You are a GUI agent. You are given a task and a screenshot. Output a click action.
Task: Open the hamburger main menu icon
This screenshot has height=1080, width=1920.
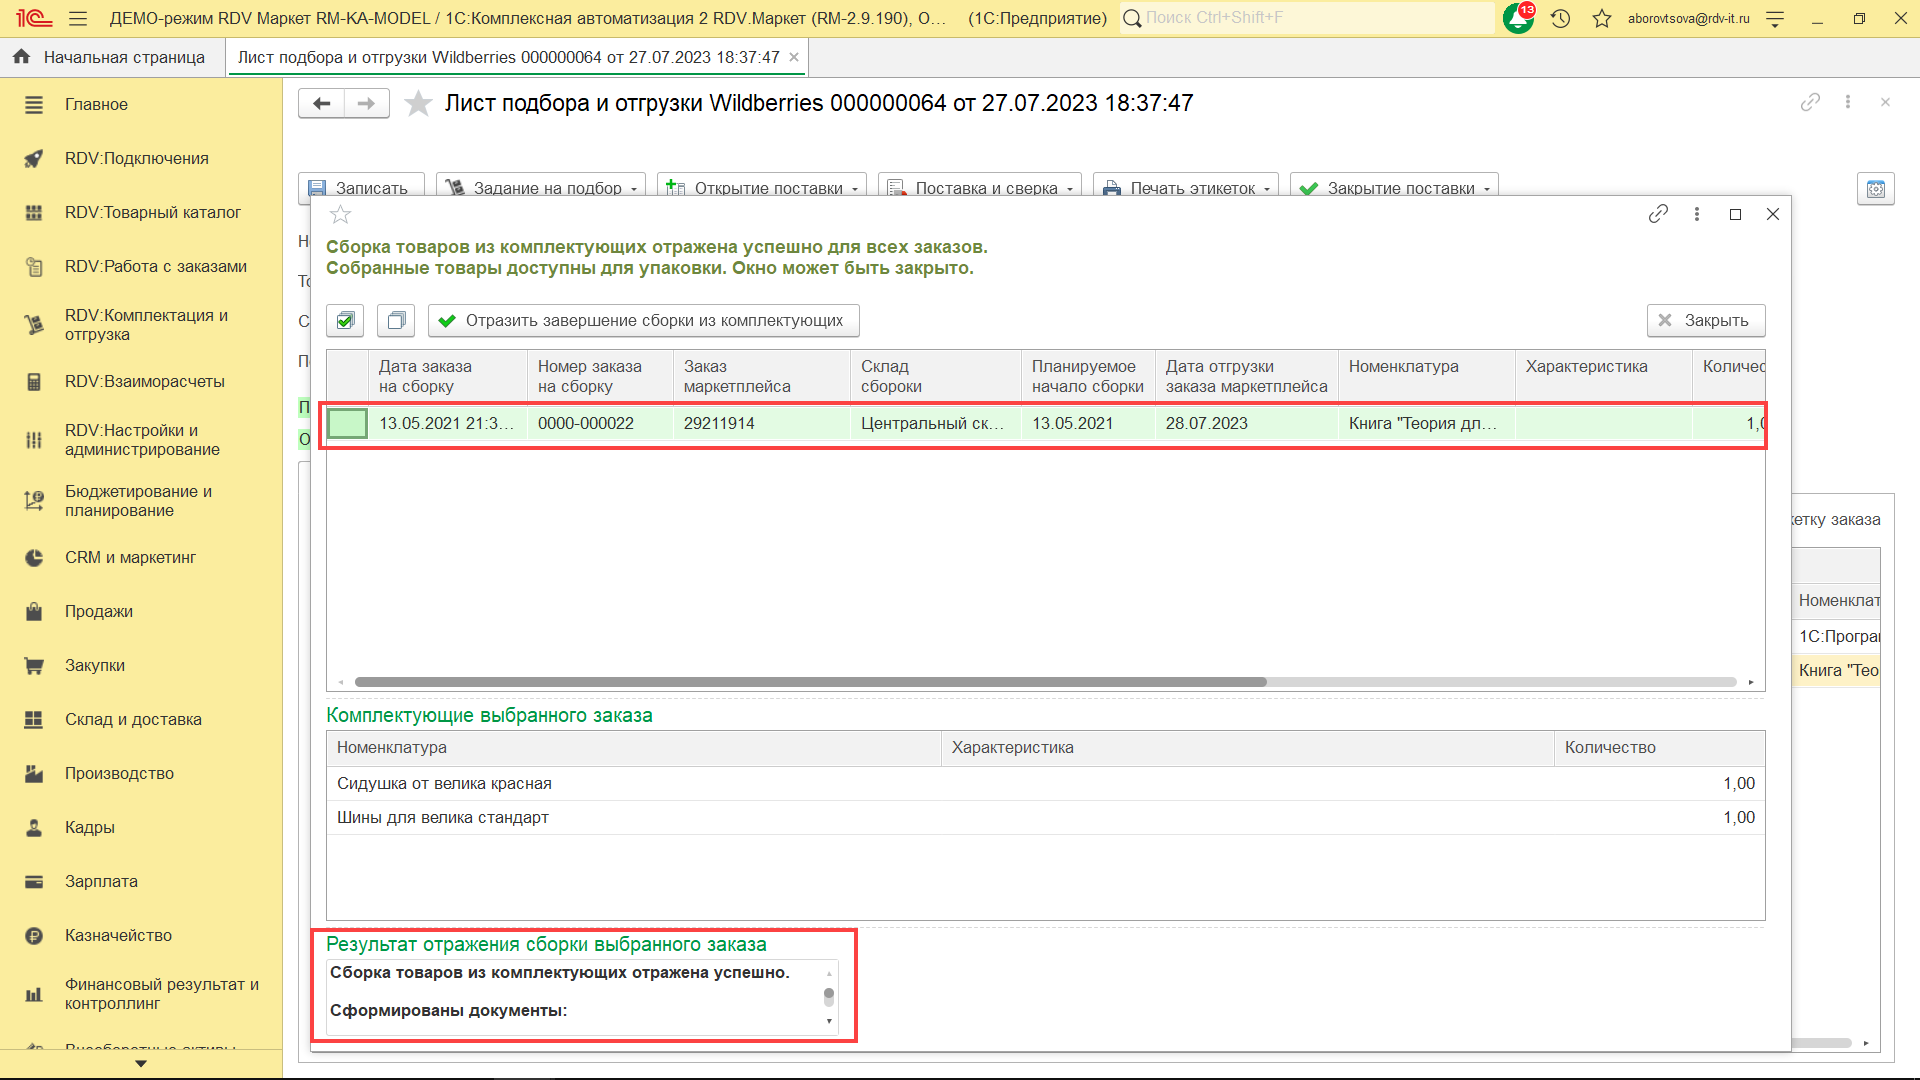click(x=78, y=18)
